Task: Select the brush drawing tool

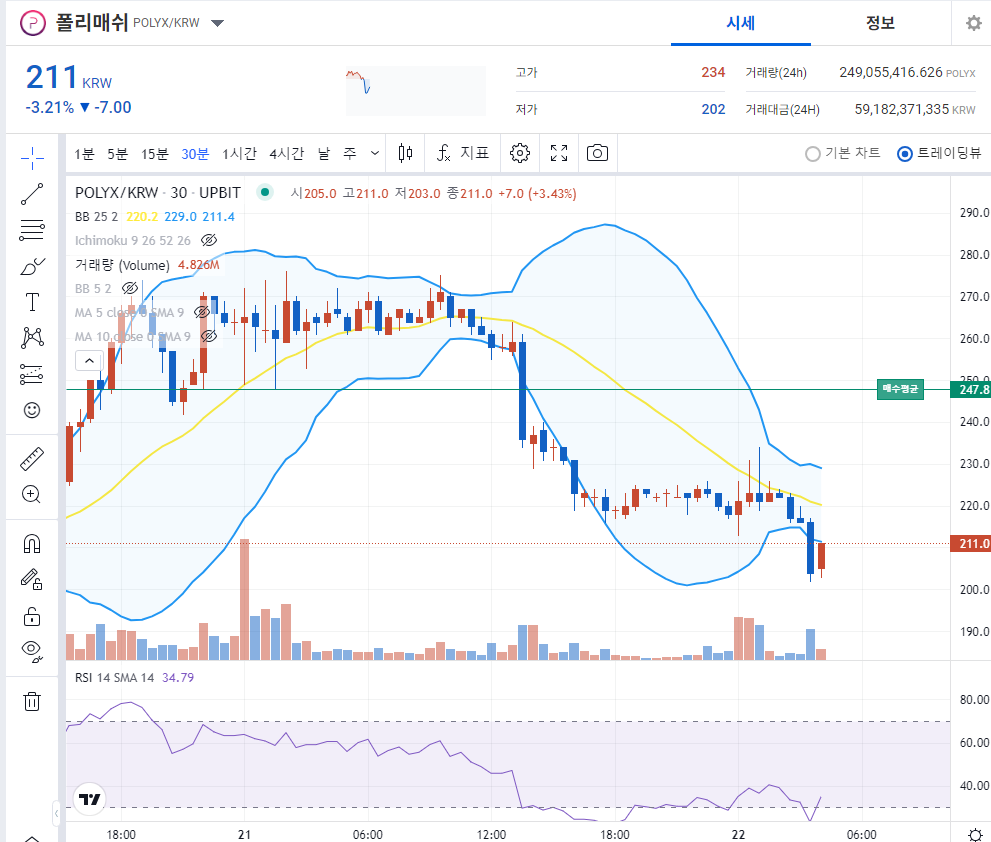Action: tap(32, 267)
